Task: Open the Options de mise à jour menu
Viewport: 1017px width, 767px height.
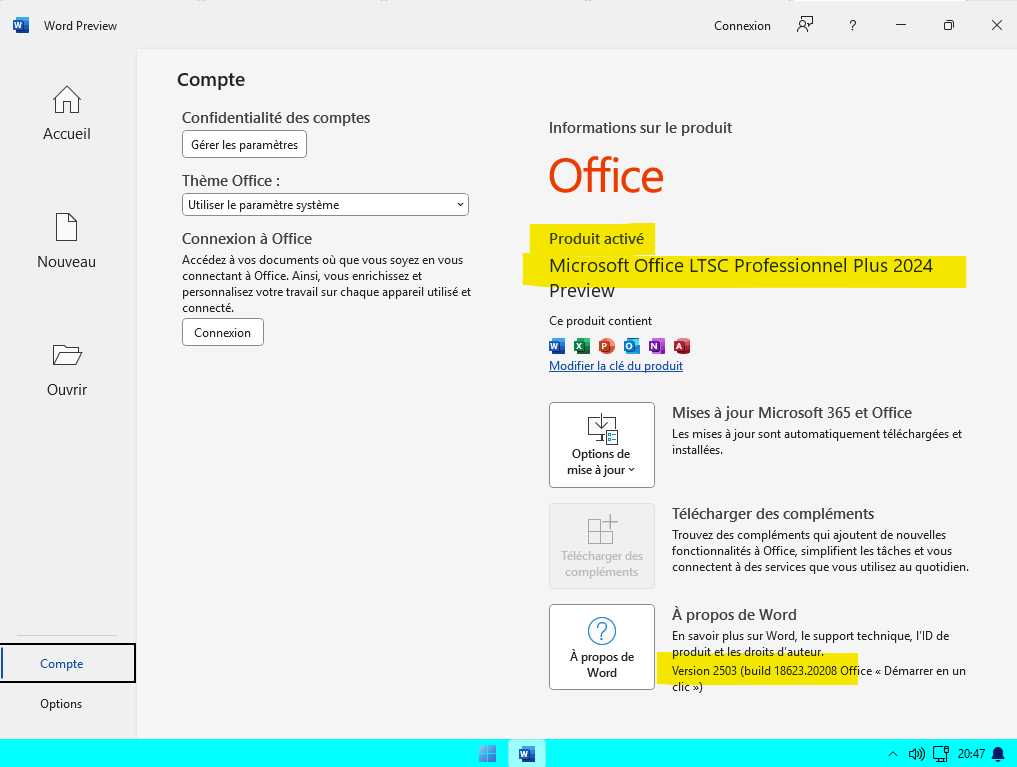Action: tap(602, 445)
